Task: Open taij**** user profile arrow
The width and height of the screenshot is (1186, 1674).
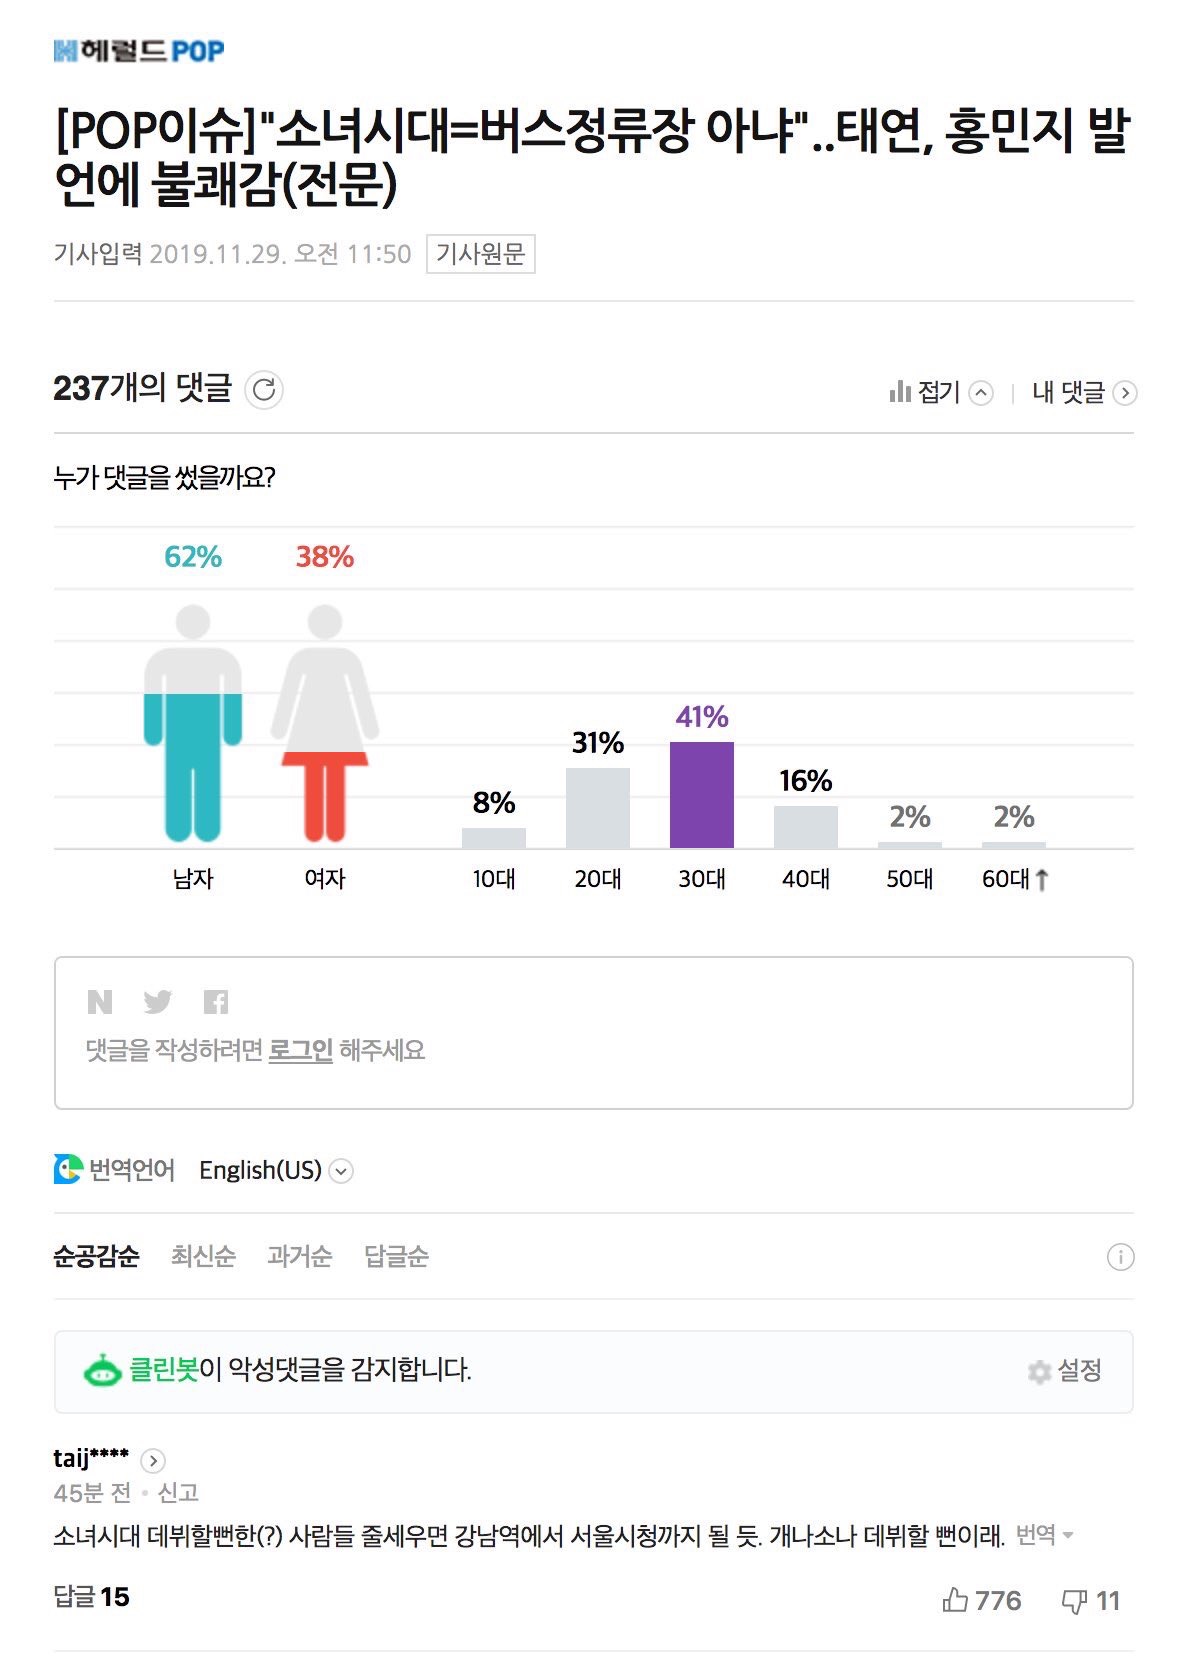Action: 153,1460
